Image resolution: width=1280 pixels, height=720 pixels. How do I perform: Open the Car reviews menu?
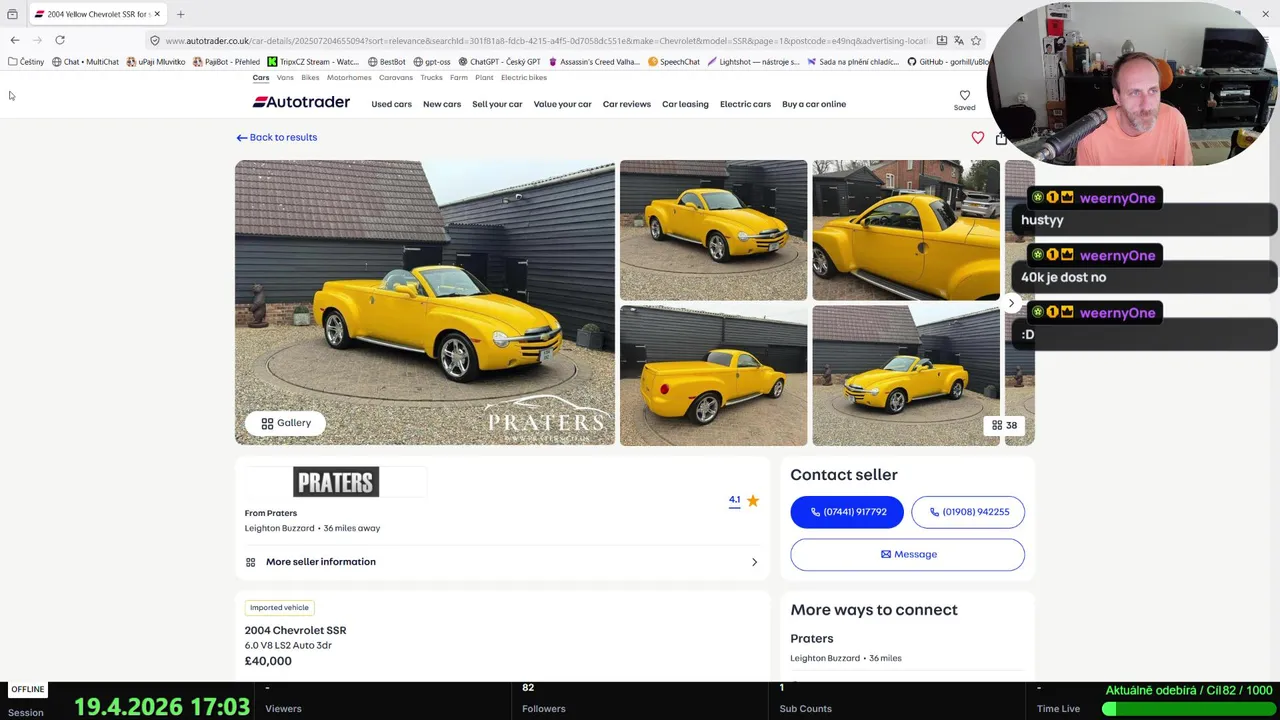pyautogui.click(x=627, y=104)
